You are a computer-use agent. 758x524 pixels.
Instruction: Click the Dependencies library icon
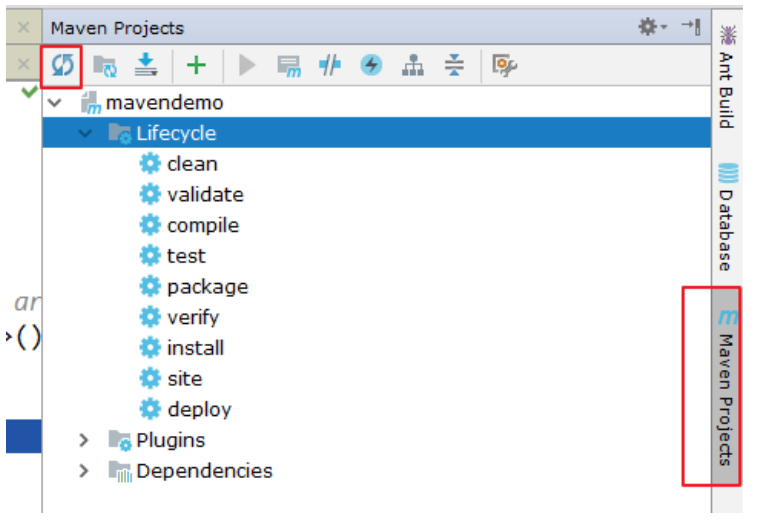tap(119, 471)
